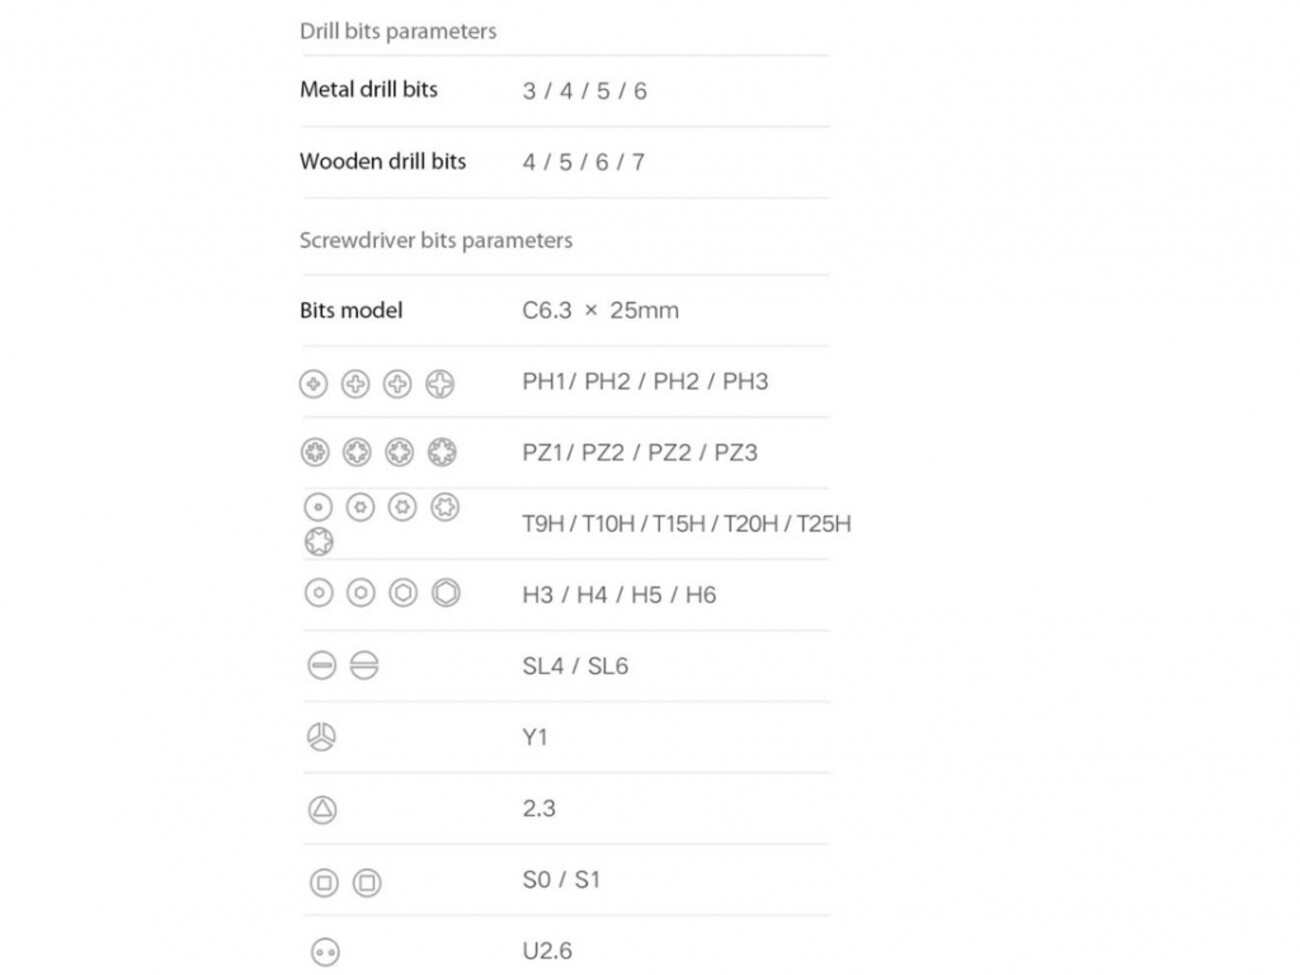Click the "Wooden drill bits" label
The image size is (1300, 975).
point(383,162)
